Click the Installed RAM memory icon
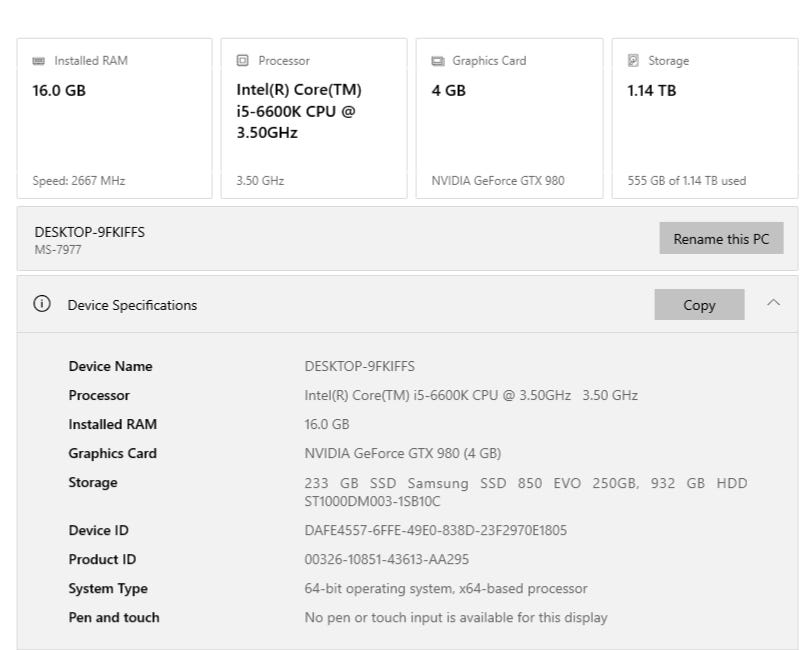The height and width of the screenshot is (650, 812). pos(39,61)
